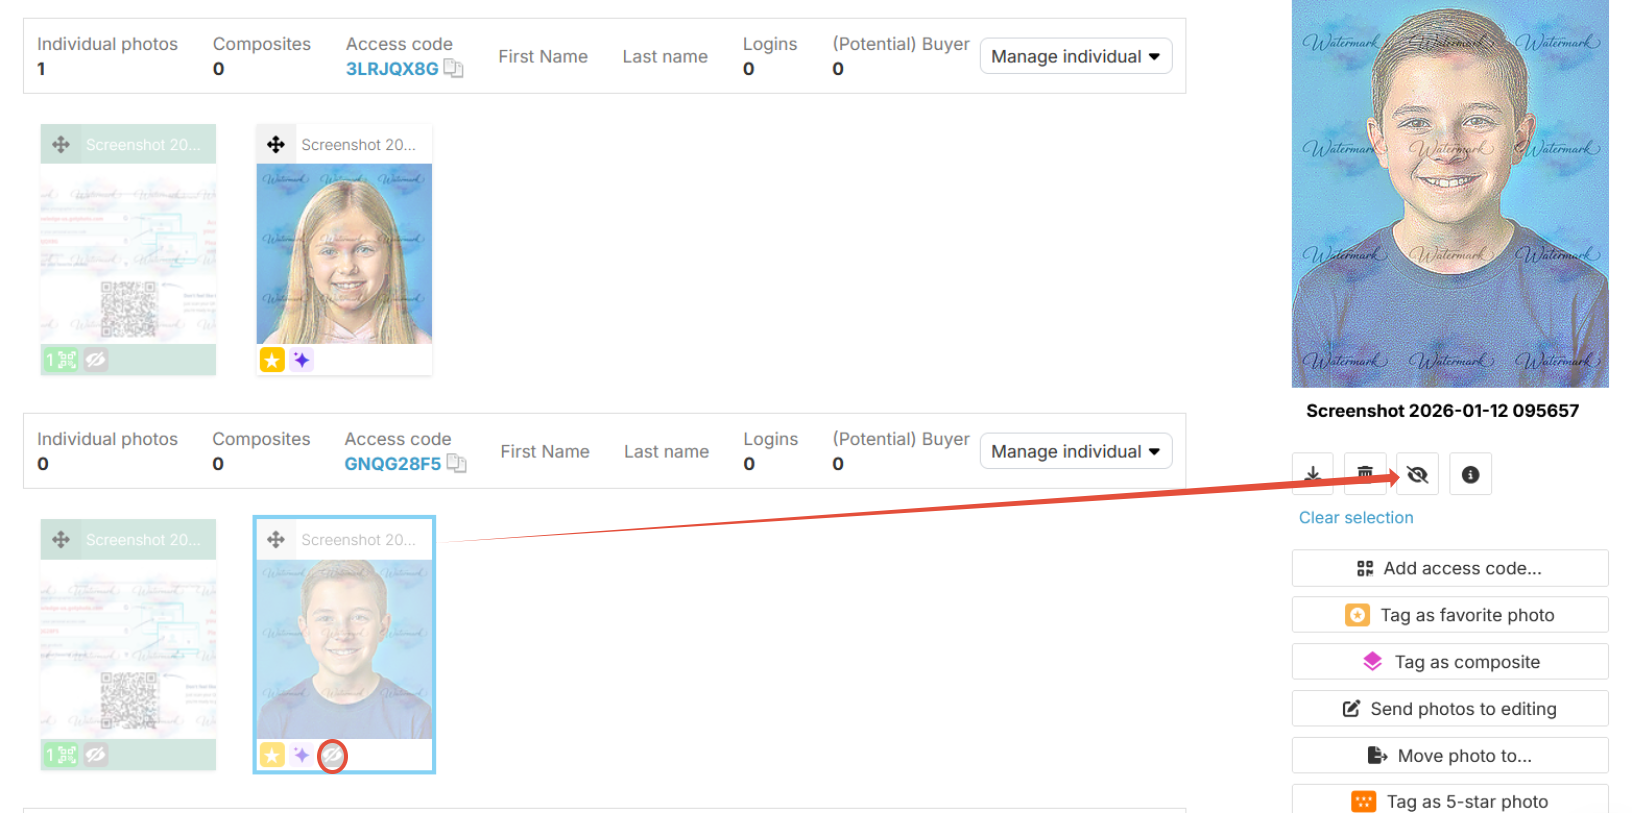Click Composites label in 3LRJQX8G row
1632x813 pixels.
pos(262,44)
